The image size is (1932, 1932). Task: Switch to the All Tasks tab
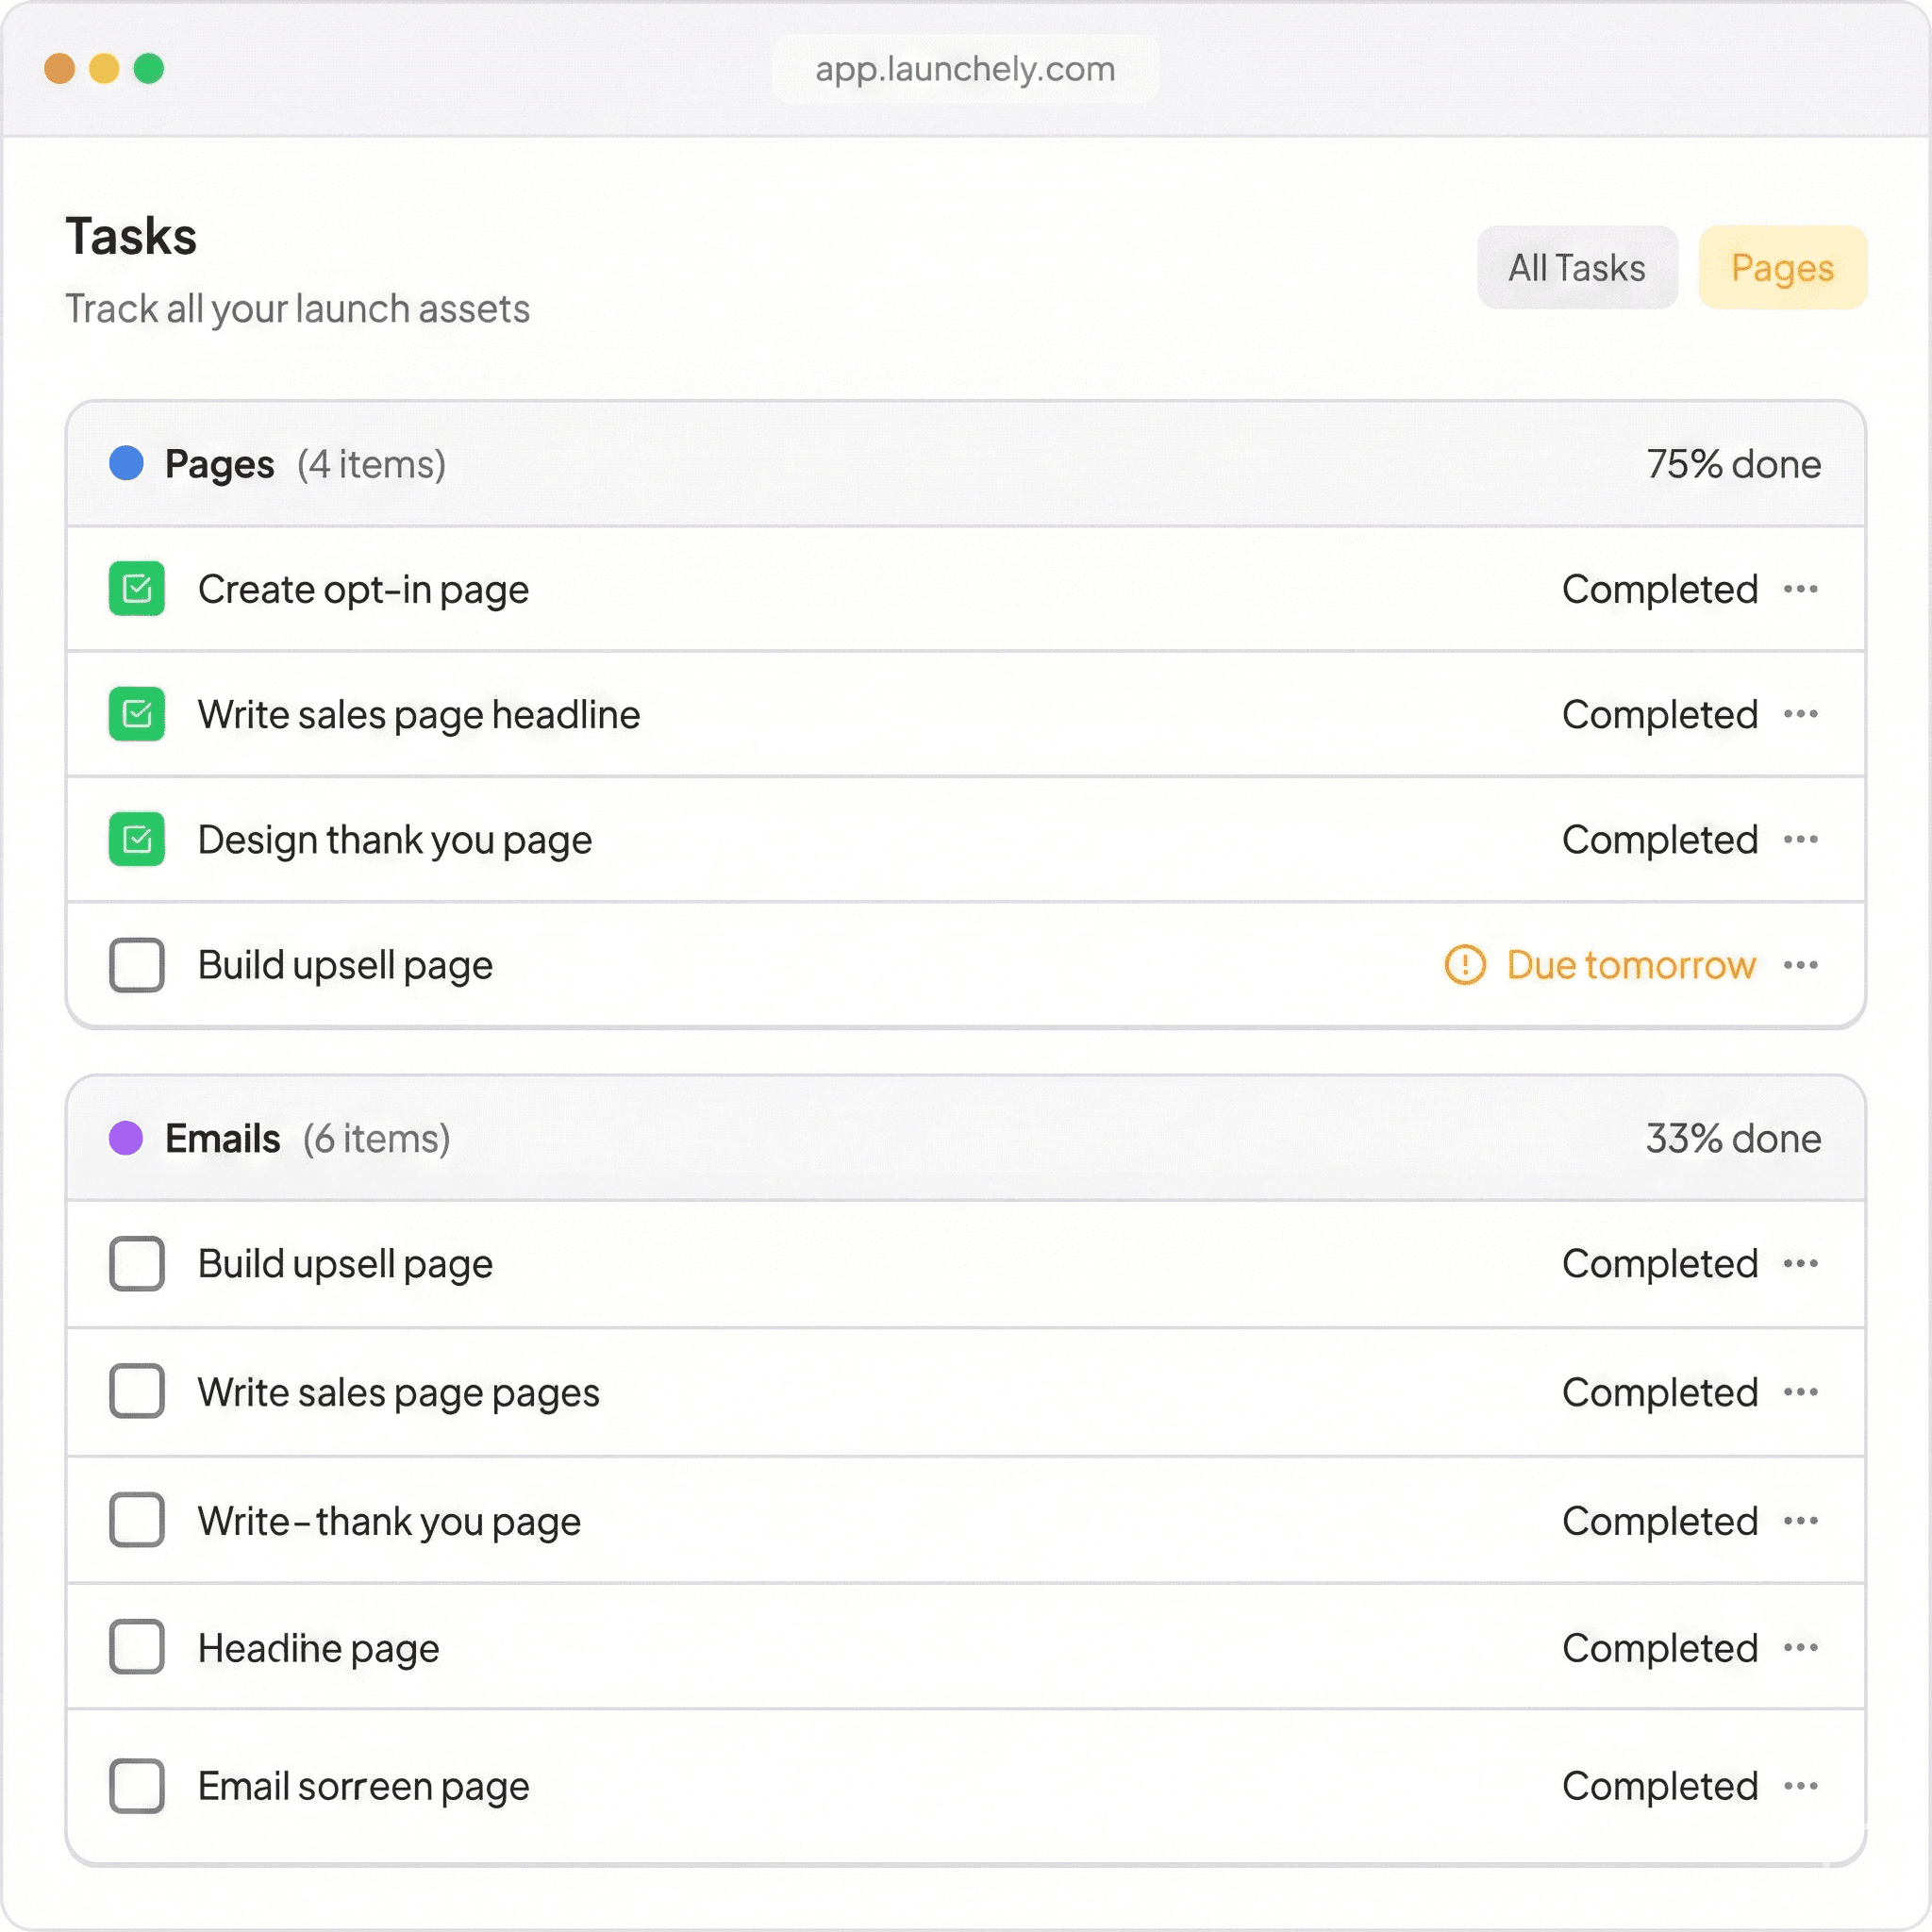click(1576, 268)
